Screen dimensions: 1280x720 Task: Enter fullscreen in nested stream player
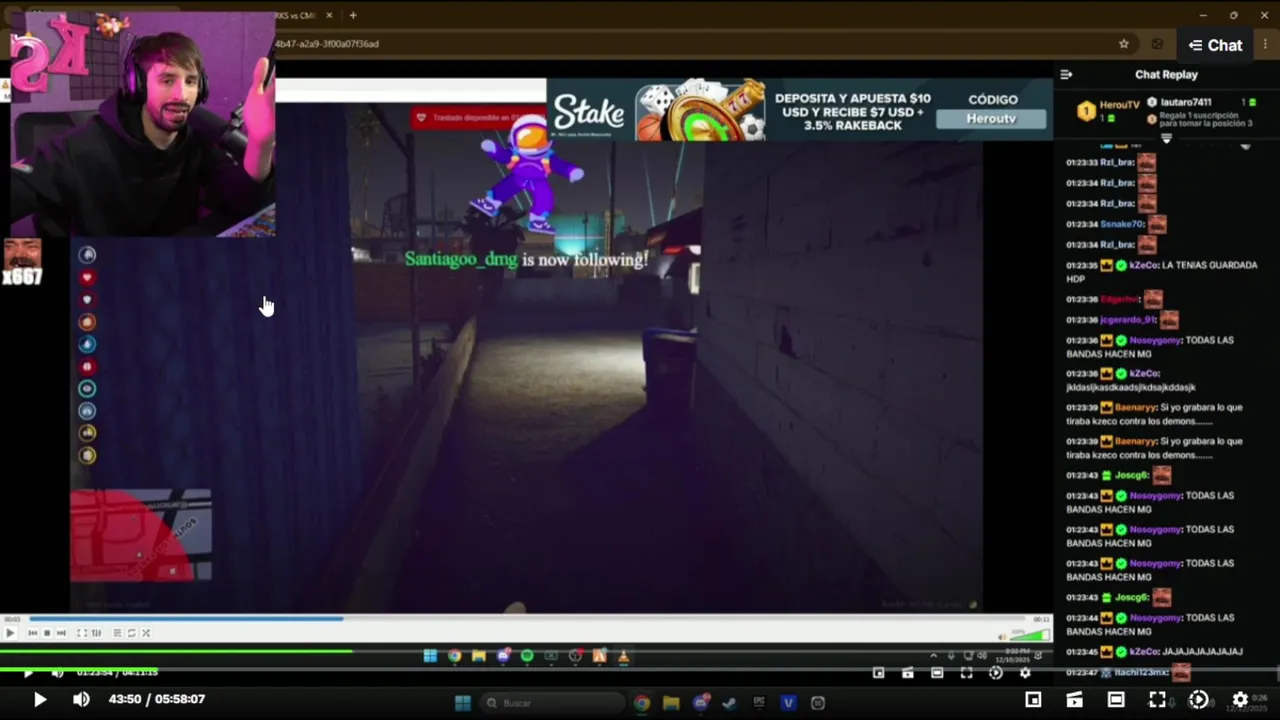(x=966, y=673)
